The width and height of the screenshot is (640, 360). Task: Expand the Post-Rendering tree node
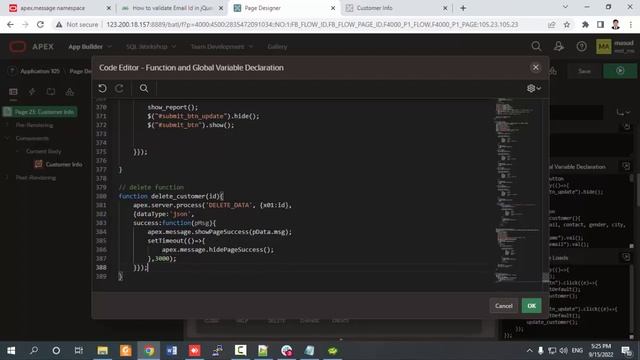click(x=7, y=177)
